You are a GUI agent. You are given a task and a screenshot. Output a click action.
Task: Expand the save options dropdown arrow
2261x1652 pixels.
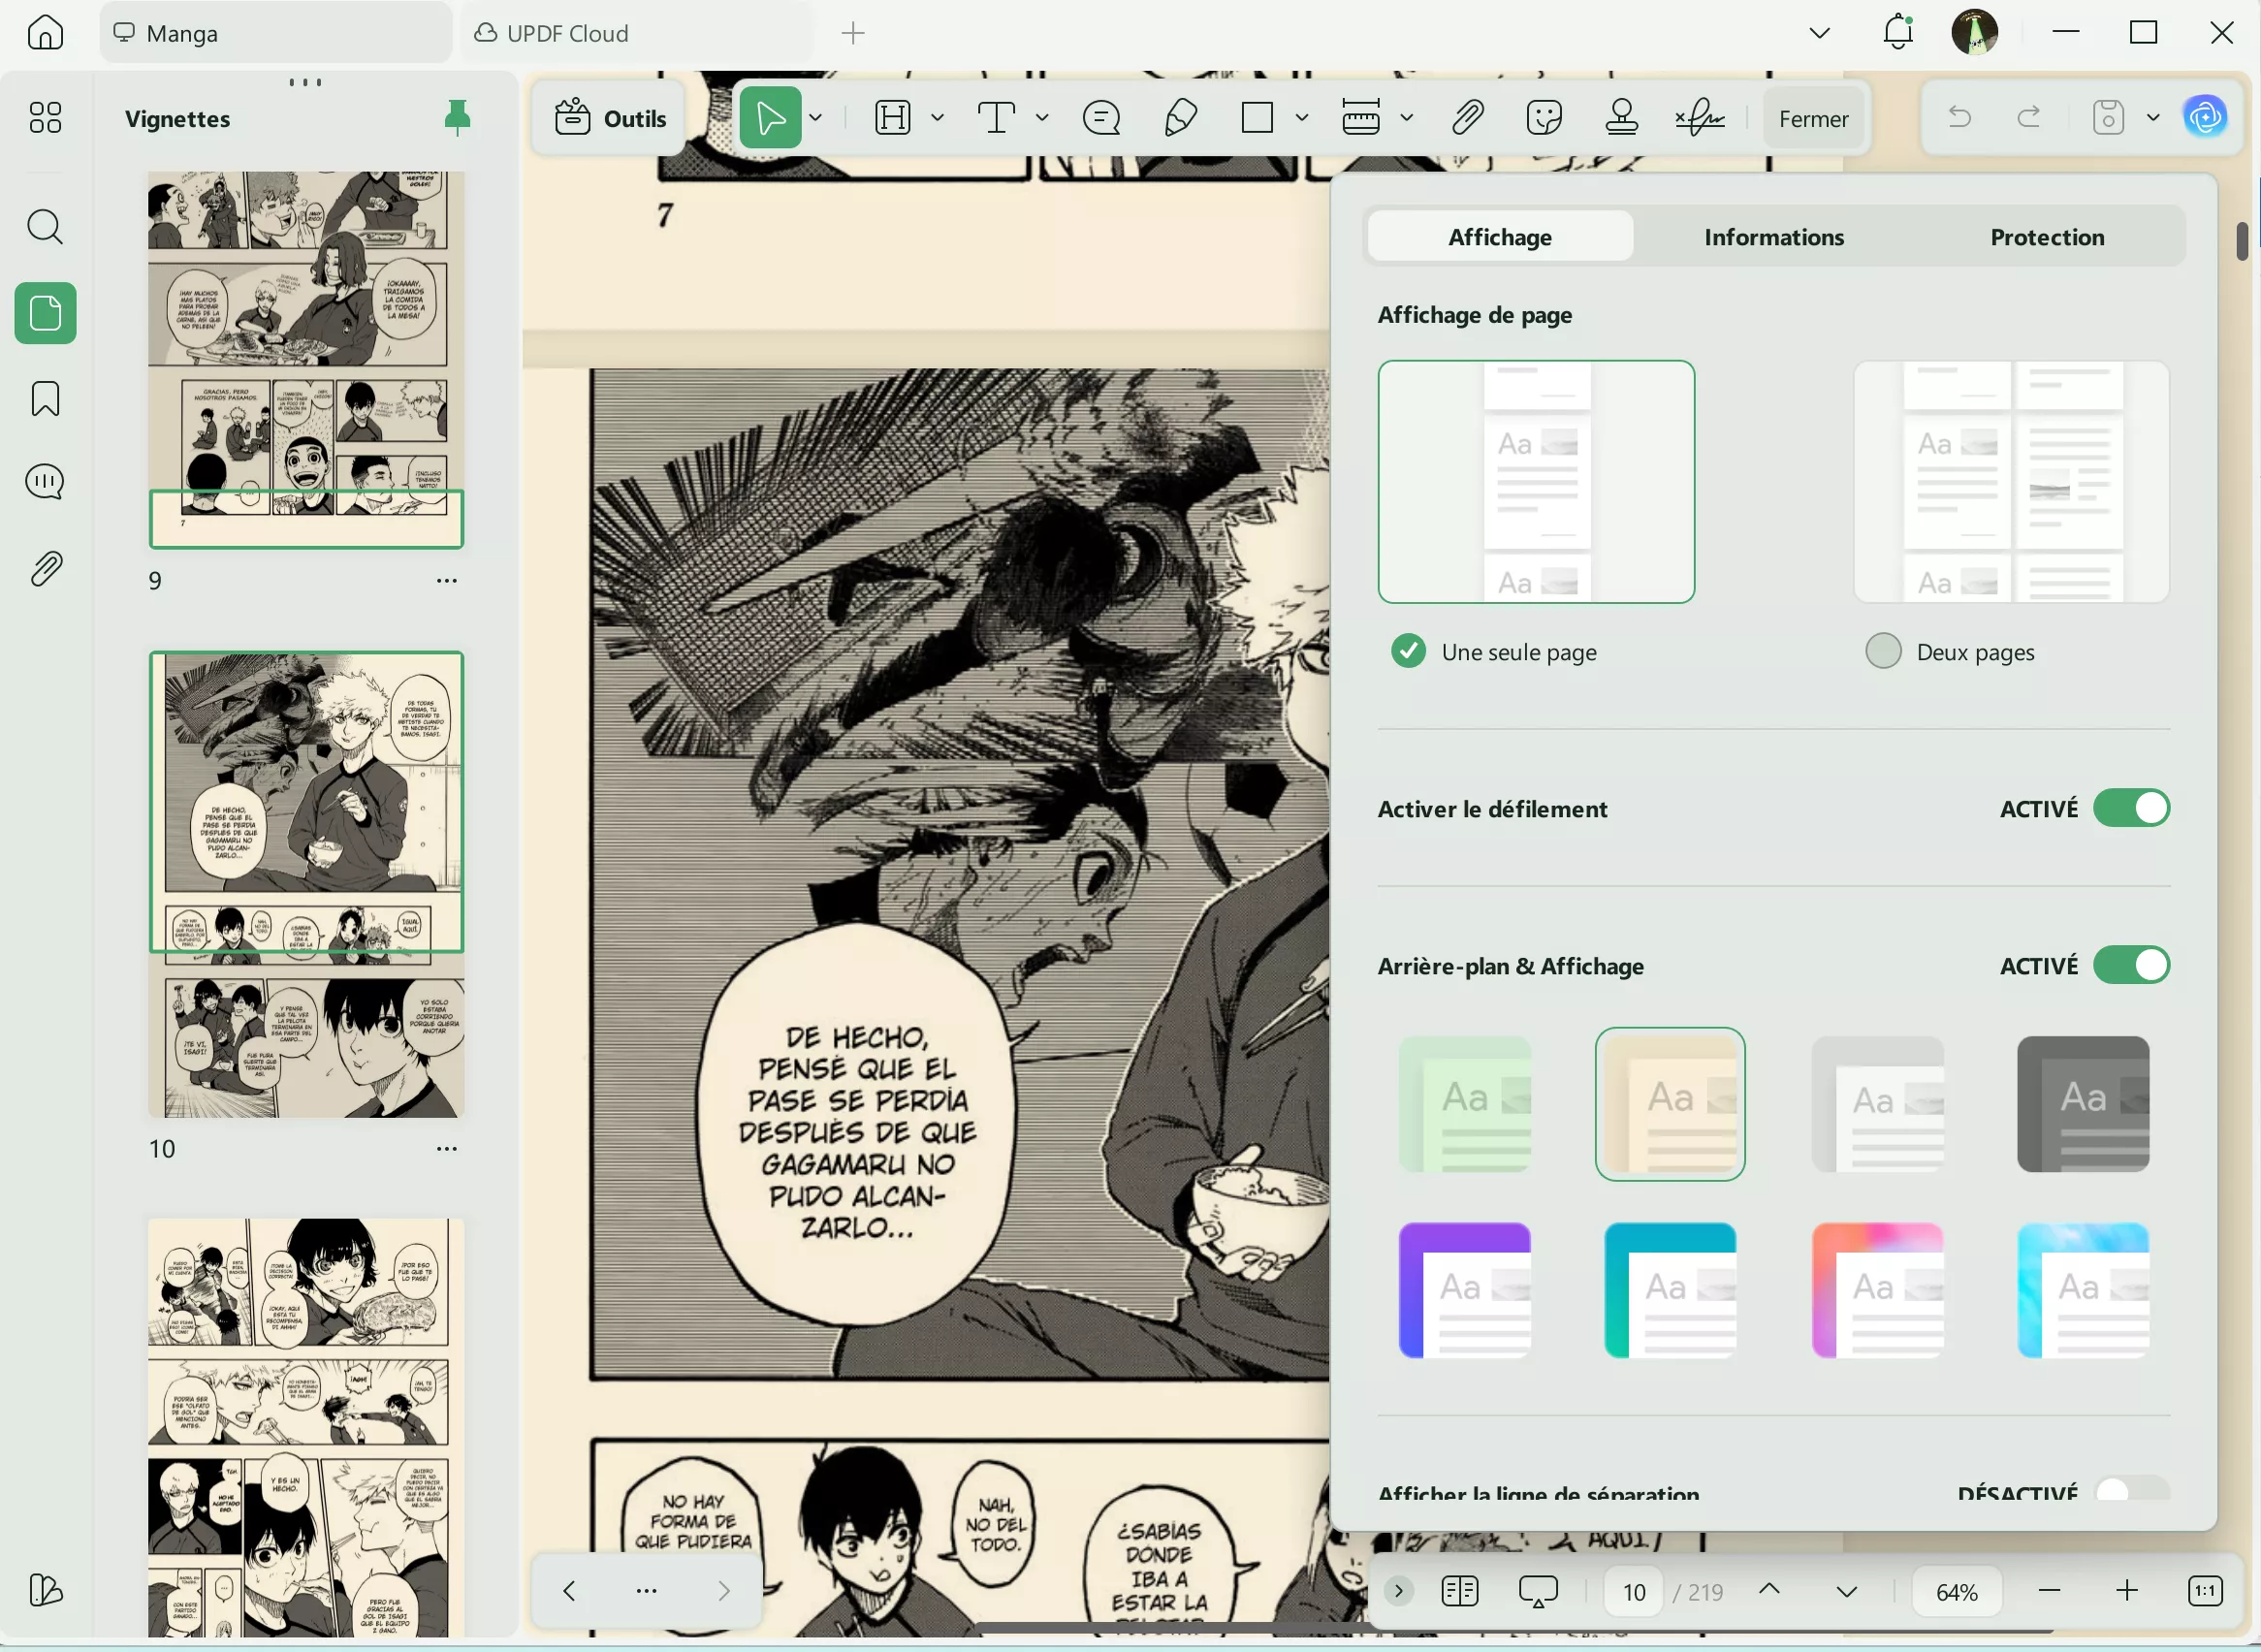coord(2153,118)
